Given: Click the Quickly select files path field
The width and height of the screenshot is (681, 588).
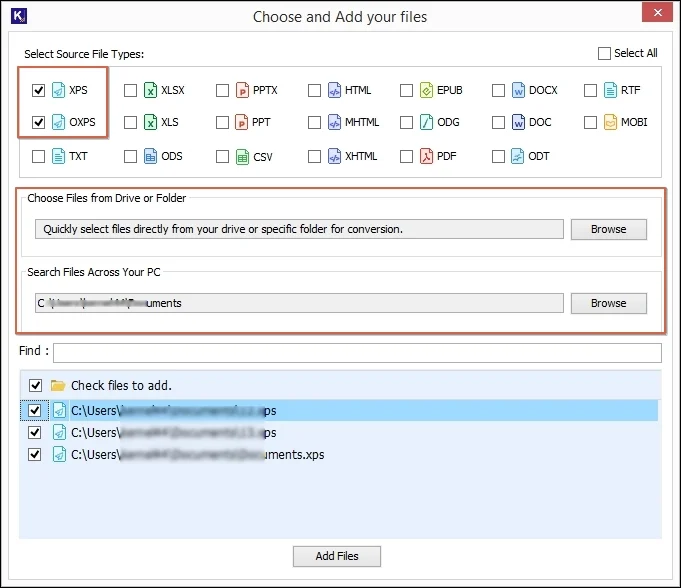Looking at the screenshot, I should point(299,229).
